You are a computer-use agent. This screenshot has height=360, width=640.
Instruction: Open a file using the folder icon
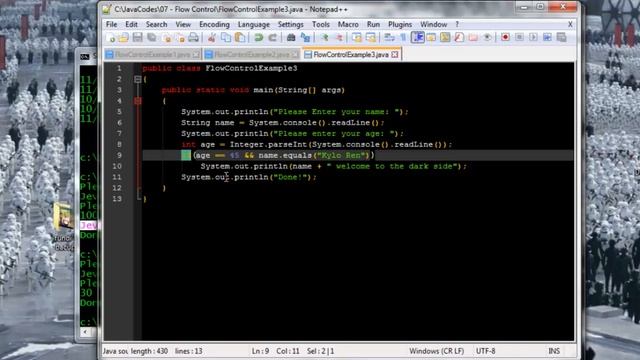point(124,38)
